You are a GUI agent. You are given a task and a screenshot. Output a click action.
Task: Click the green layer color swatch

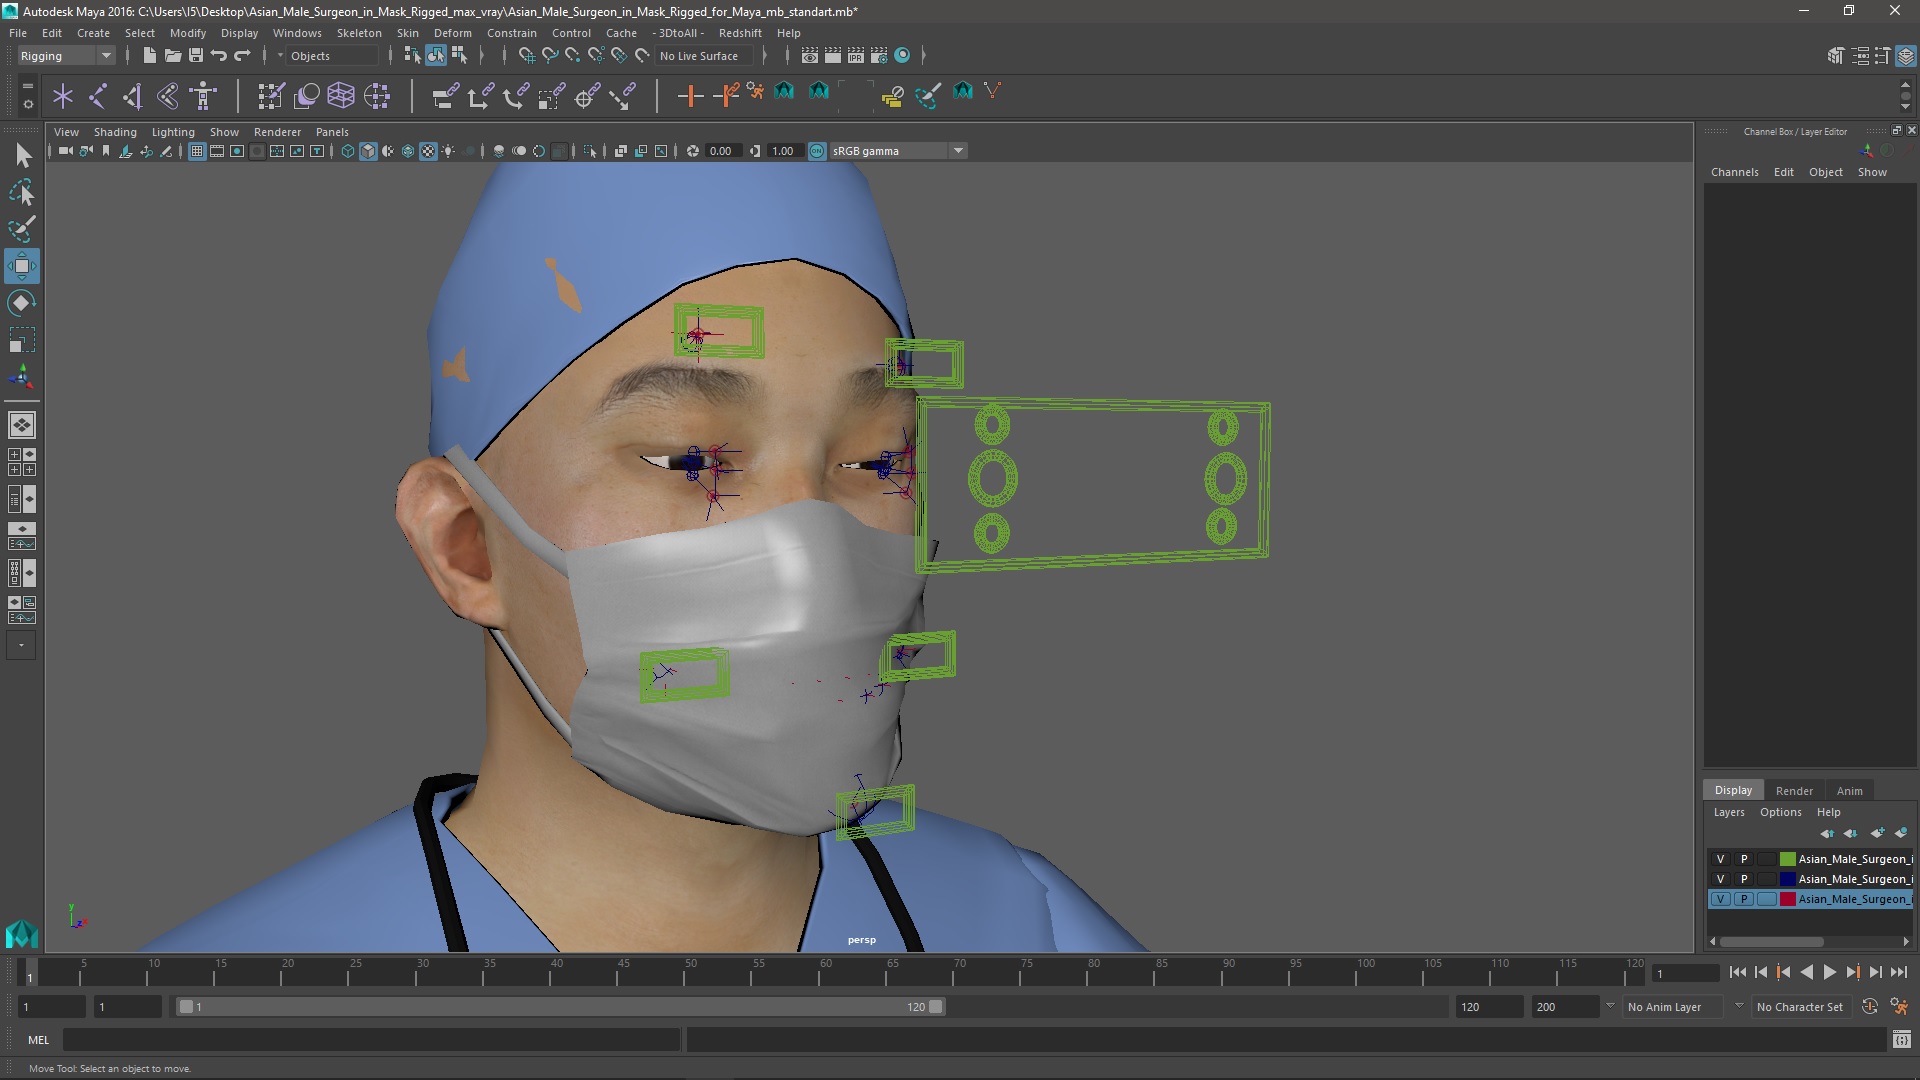pyautogui.click(x=1787, y=859)
